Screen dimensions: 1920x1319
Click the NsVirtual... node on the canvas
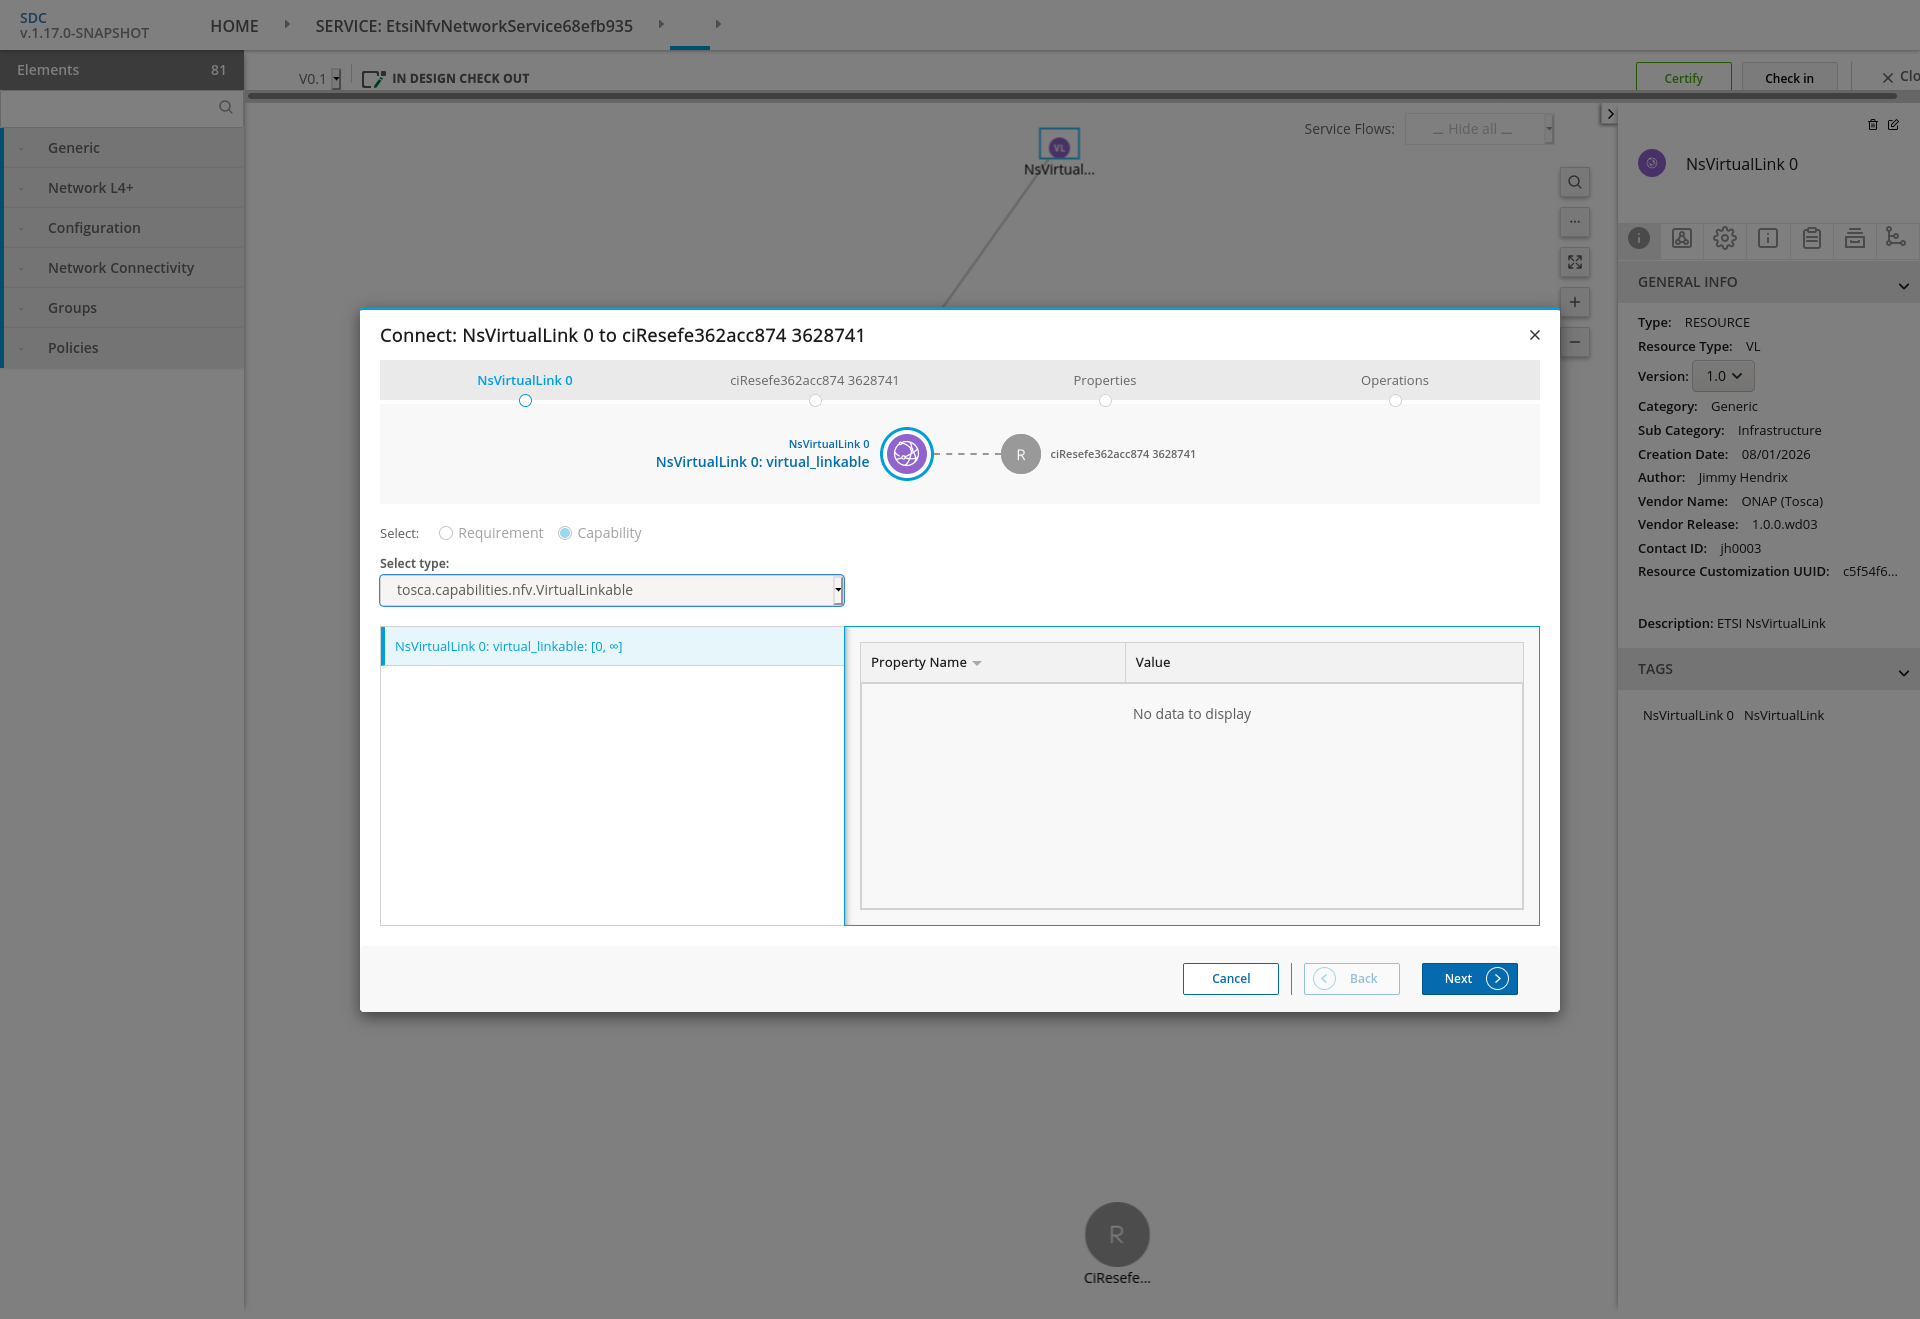click(1059, 146)
